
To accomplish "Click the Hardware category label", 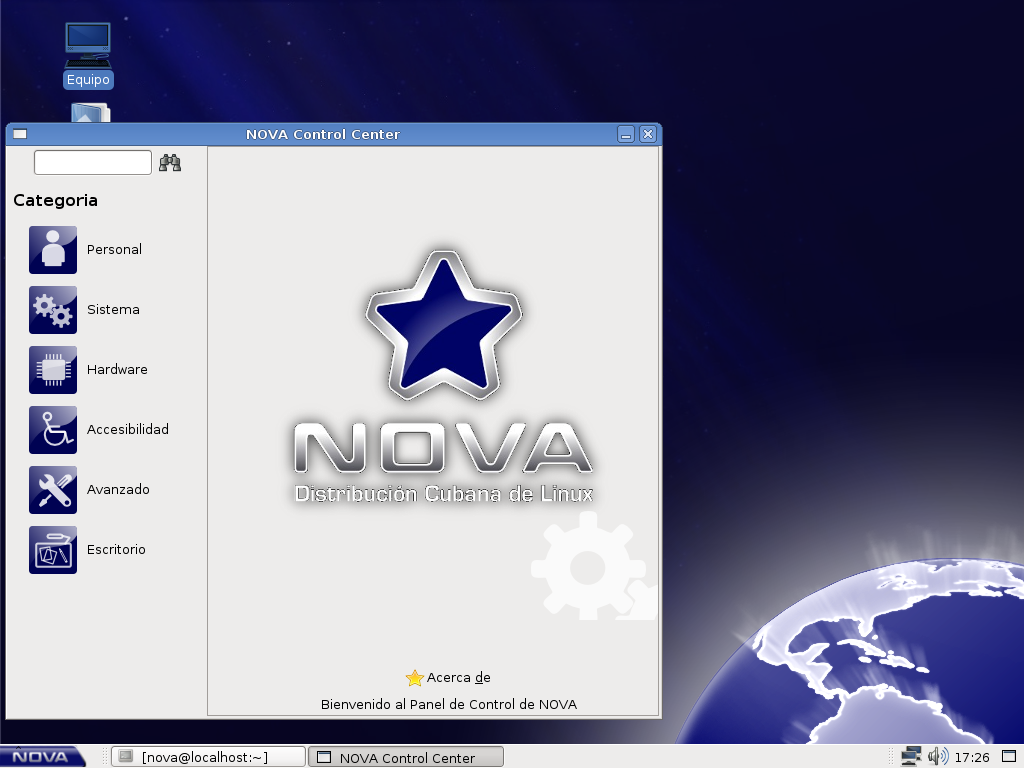I will [x=117, y=370].
